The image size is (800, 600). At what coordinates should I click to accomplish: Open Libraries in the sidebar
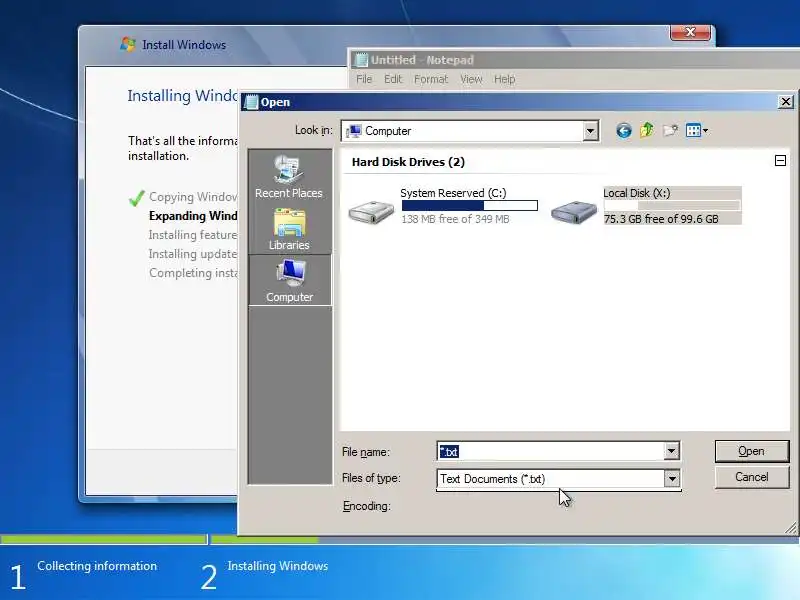(x=289, y=230)
